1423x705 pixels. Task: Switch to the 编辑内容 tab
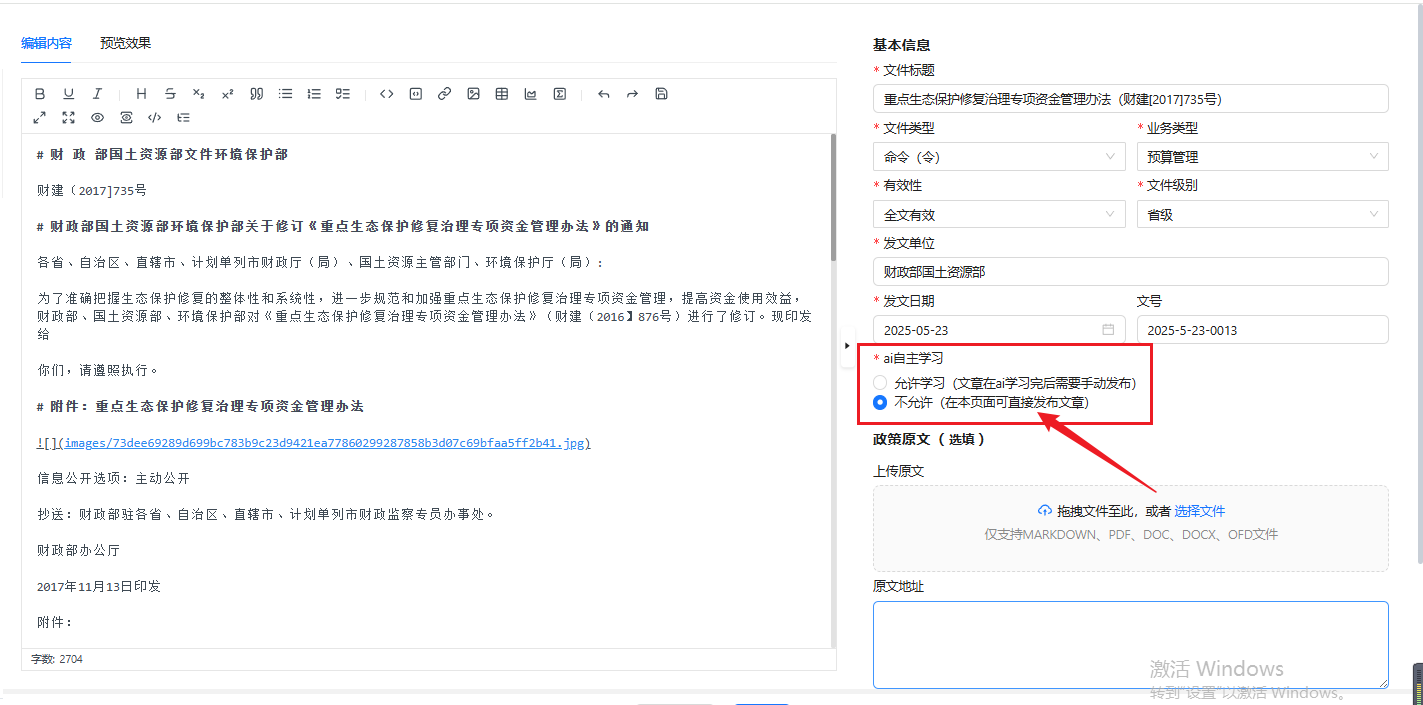[x=46, y=43]
